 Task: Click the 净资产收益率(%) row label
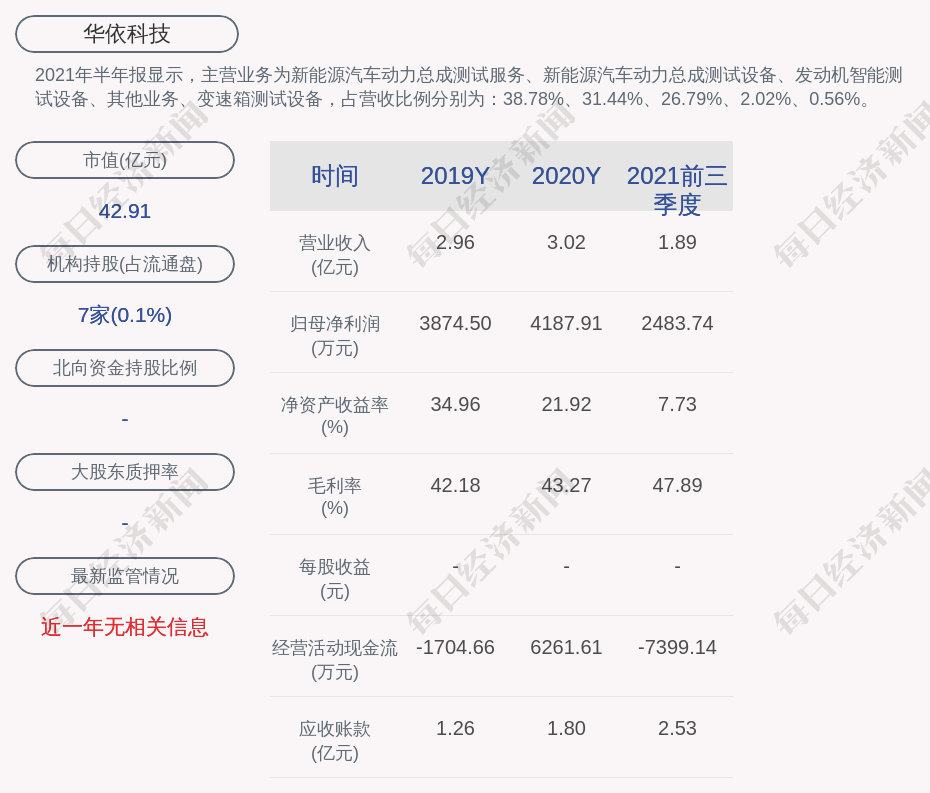coord(335,416)
